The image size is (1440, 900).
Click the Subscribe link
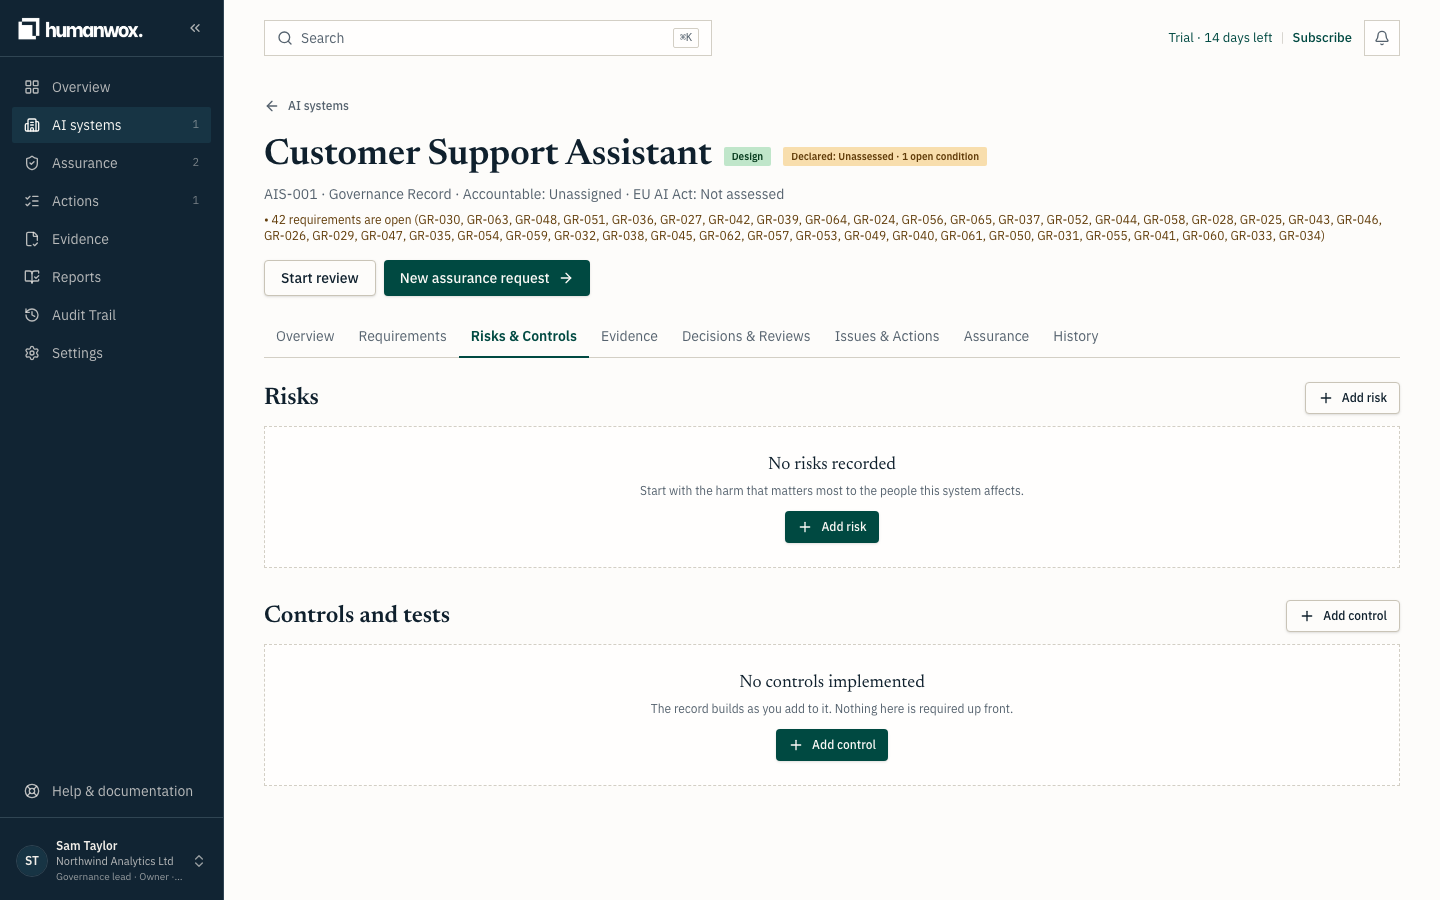(x=1322, y=38)
